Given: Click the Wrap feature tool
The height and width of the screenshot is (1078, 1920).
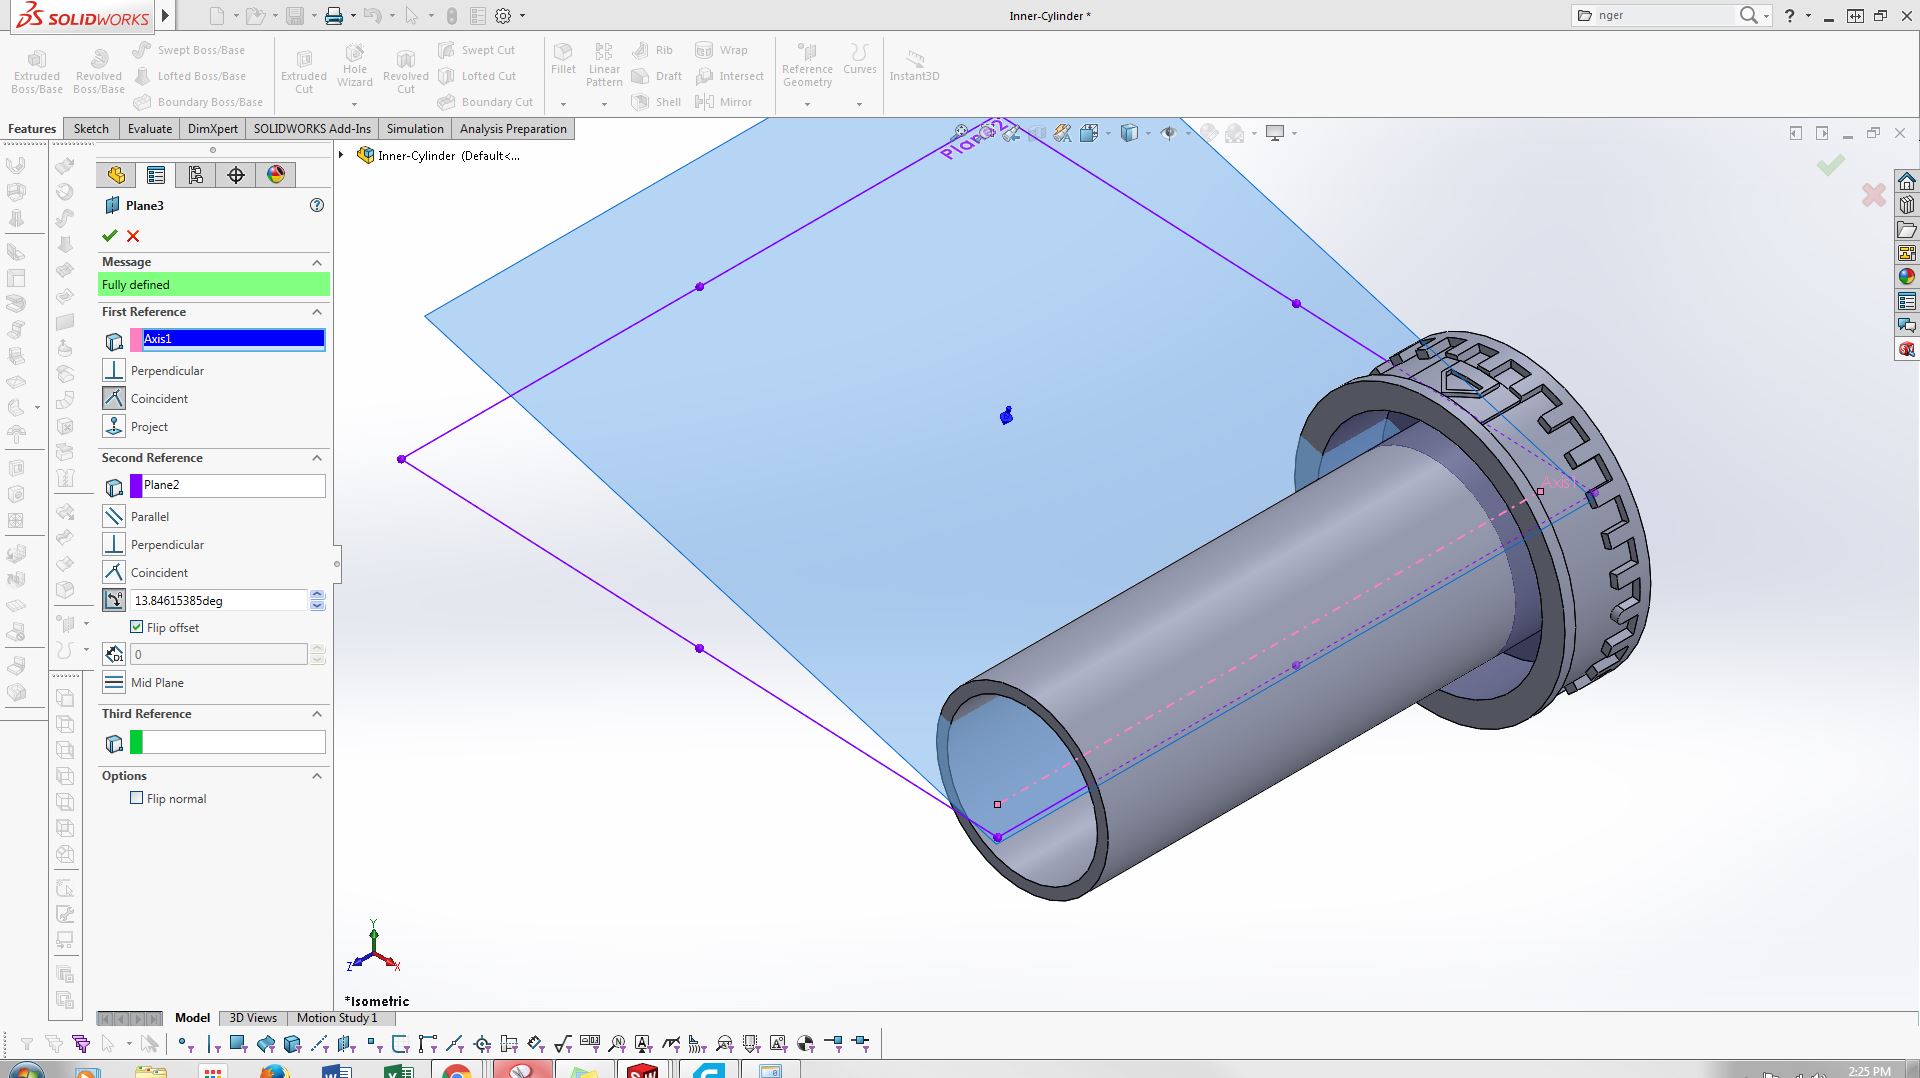Looking at the screenshot, I should tap(721, 50).
